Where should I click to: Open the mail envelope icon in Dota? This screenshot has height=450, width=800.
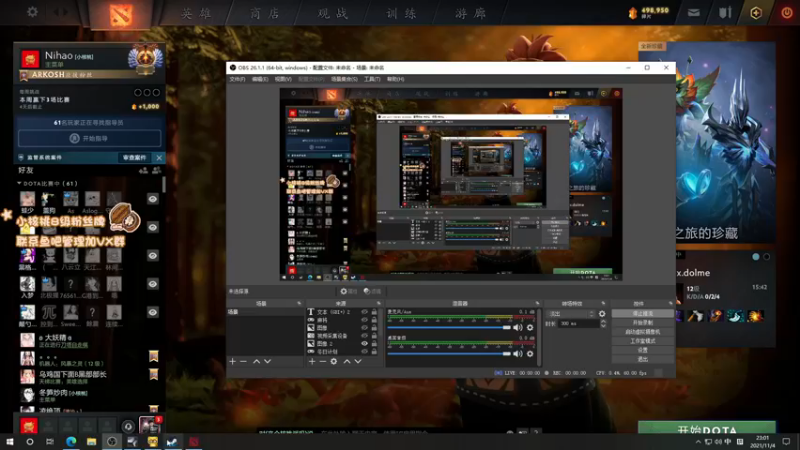[x=692, y=12]
